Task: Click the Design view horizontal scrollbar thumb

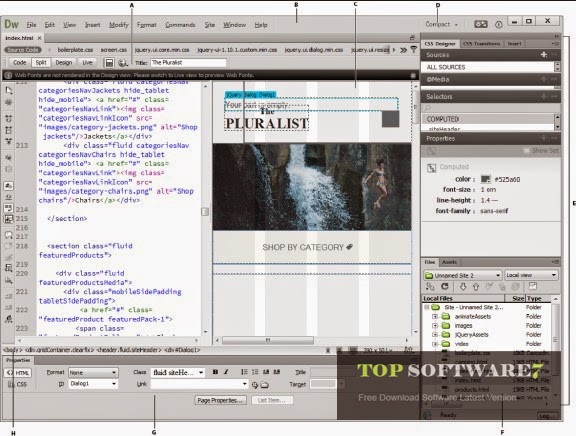Action: [268, 340]
